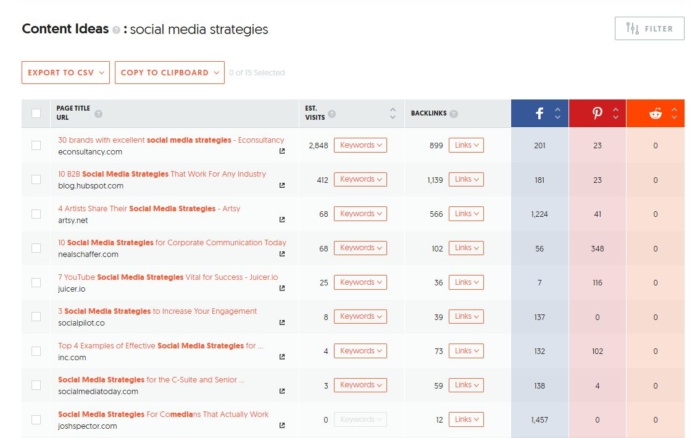Expand Keywords dropdown for econsultancy.com
The width and height of the screenshot is (700, 438).
click(x=360, y=145)
